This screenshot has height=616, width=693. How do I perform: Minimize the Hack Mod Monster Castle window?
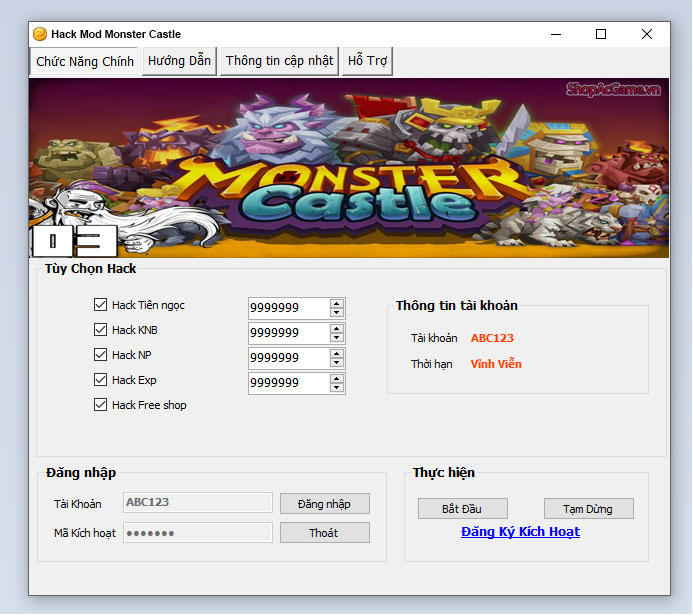tap(556, 34)
